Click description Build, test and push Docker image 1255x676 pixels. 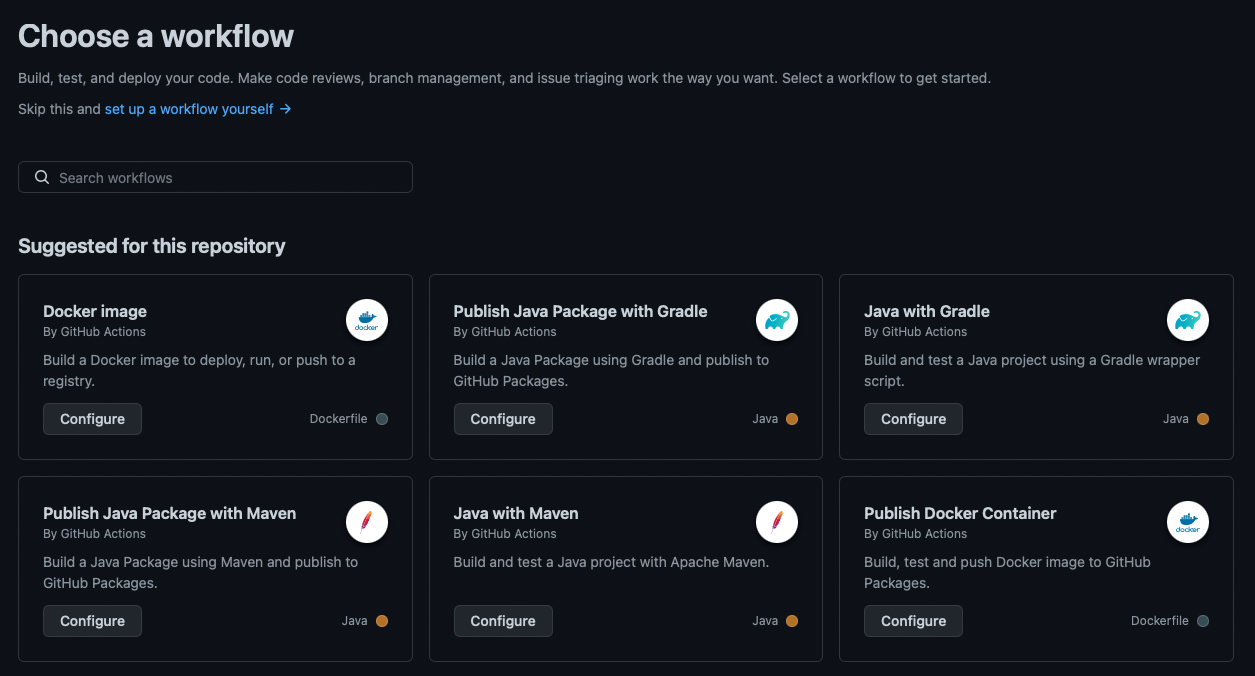1007,572
